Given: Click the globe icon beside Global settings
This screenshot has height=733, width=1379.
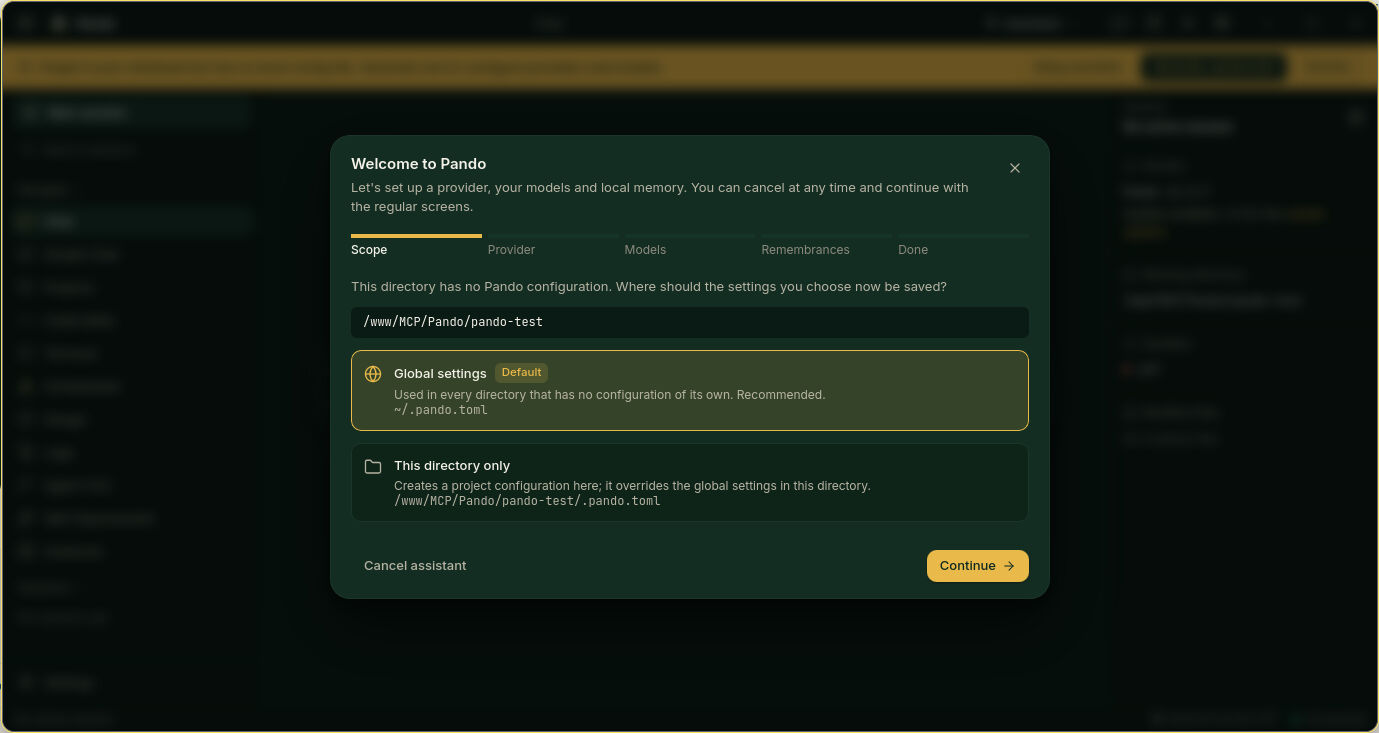Looking at the screenshot, I should click(373, 374).
